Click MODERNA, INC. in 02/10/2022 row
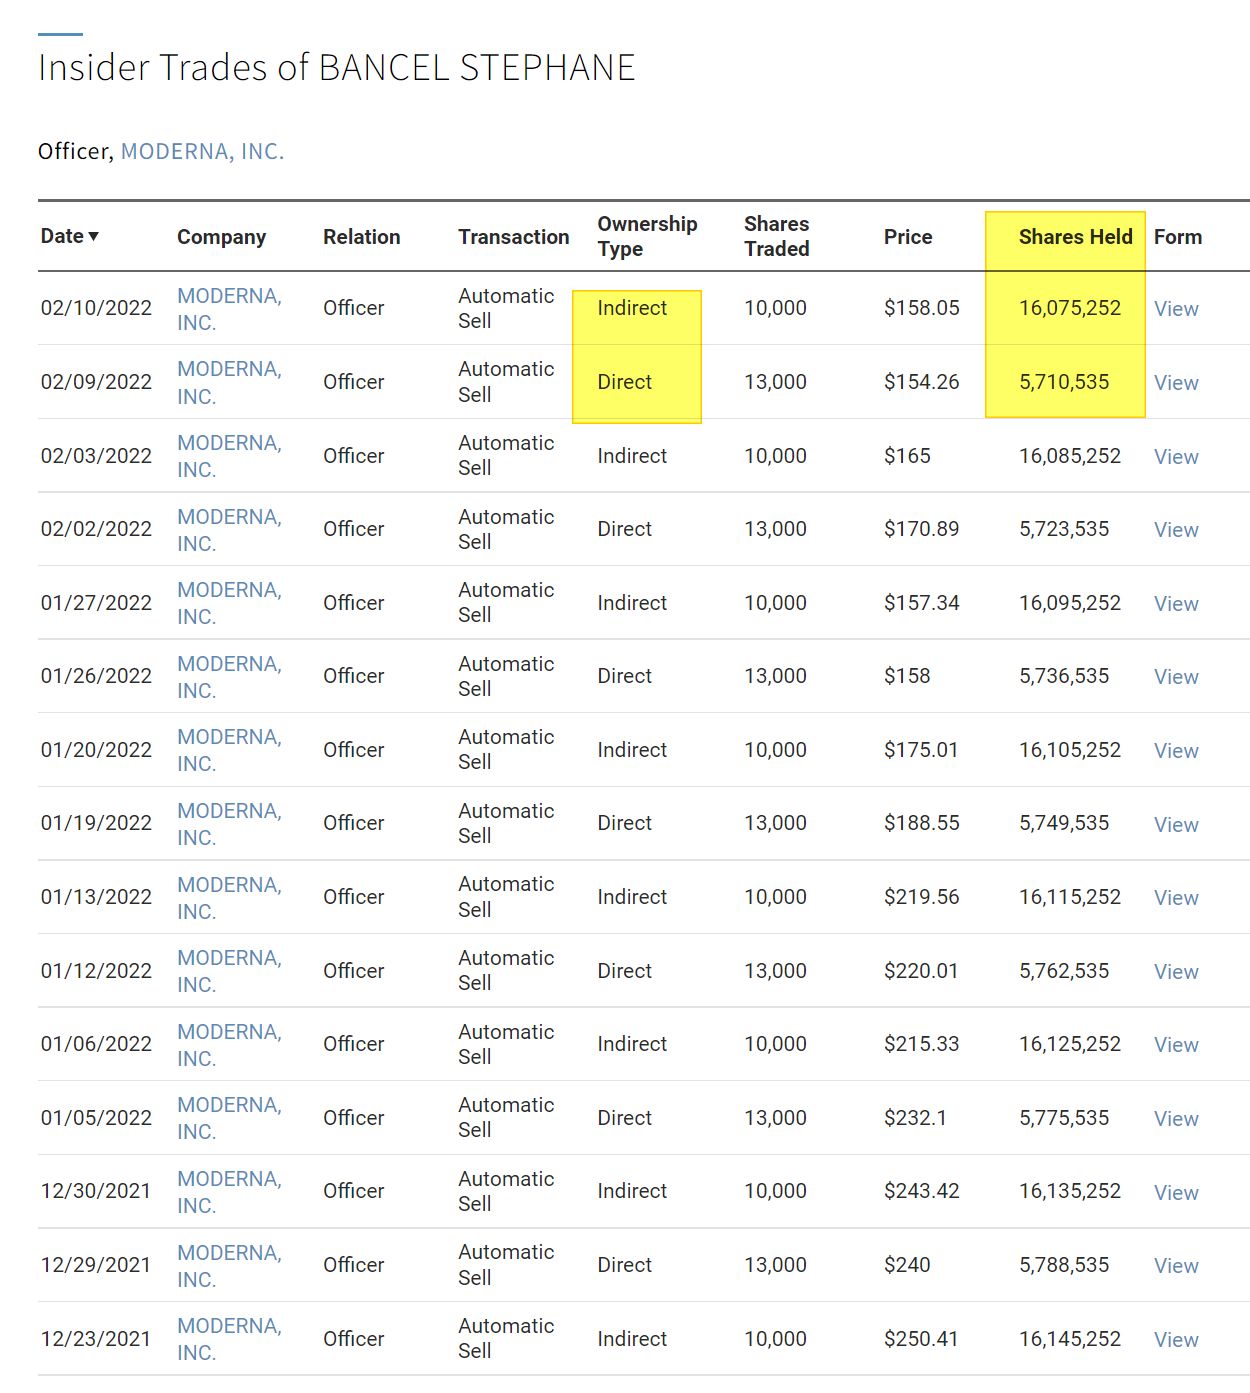1250x1393 pixels. click(x=228, y=309)
